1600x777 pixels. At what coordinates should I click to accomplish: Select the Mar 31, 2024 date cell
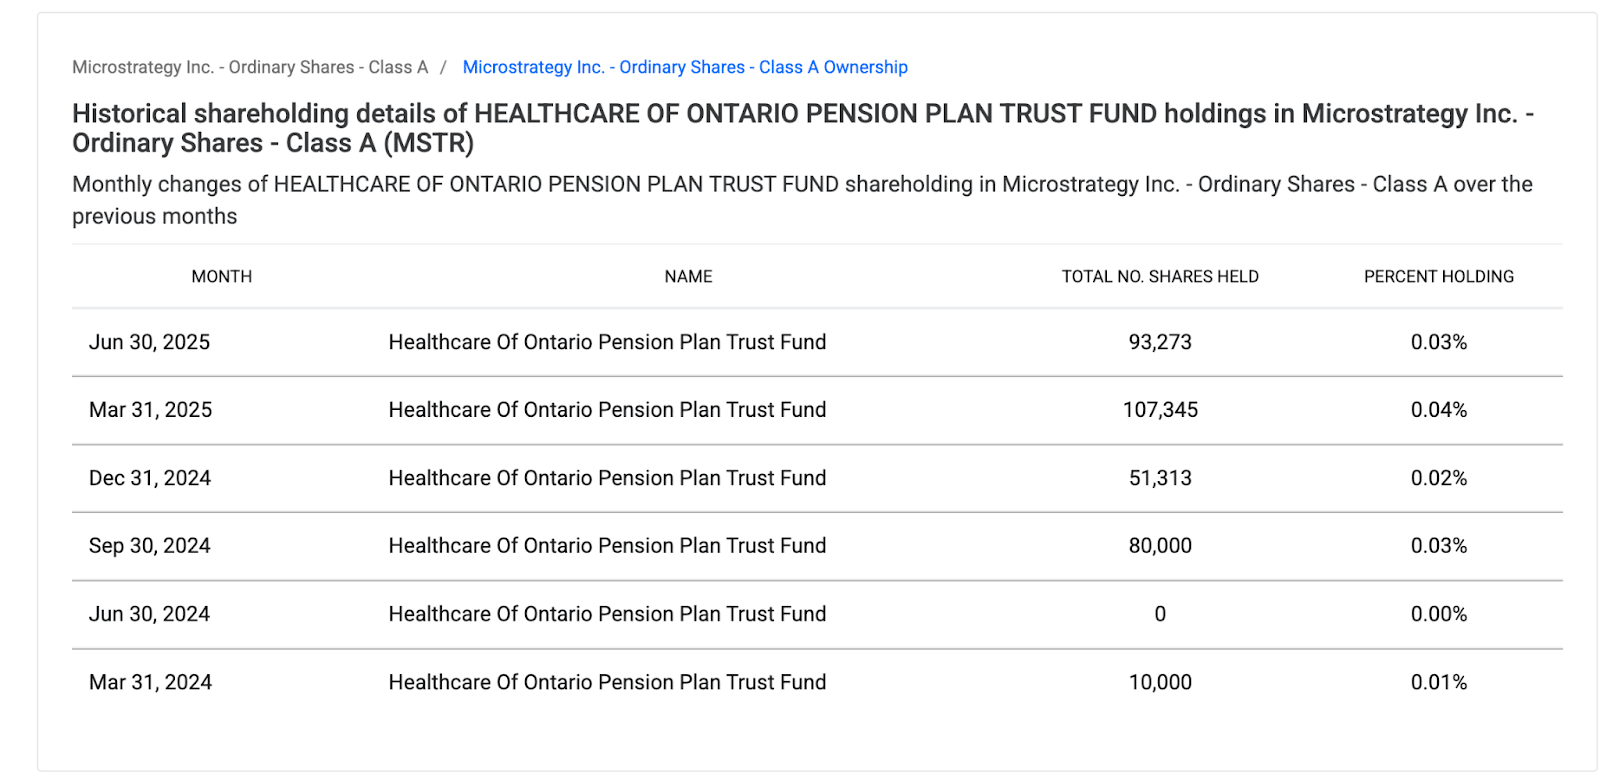(151, 682)
